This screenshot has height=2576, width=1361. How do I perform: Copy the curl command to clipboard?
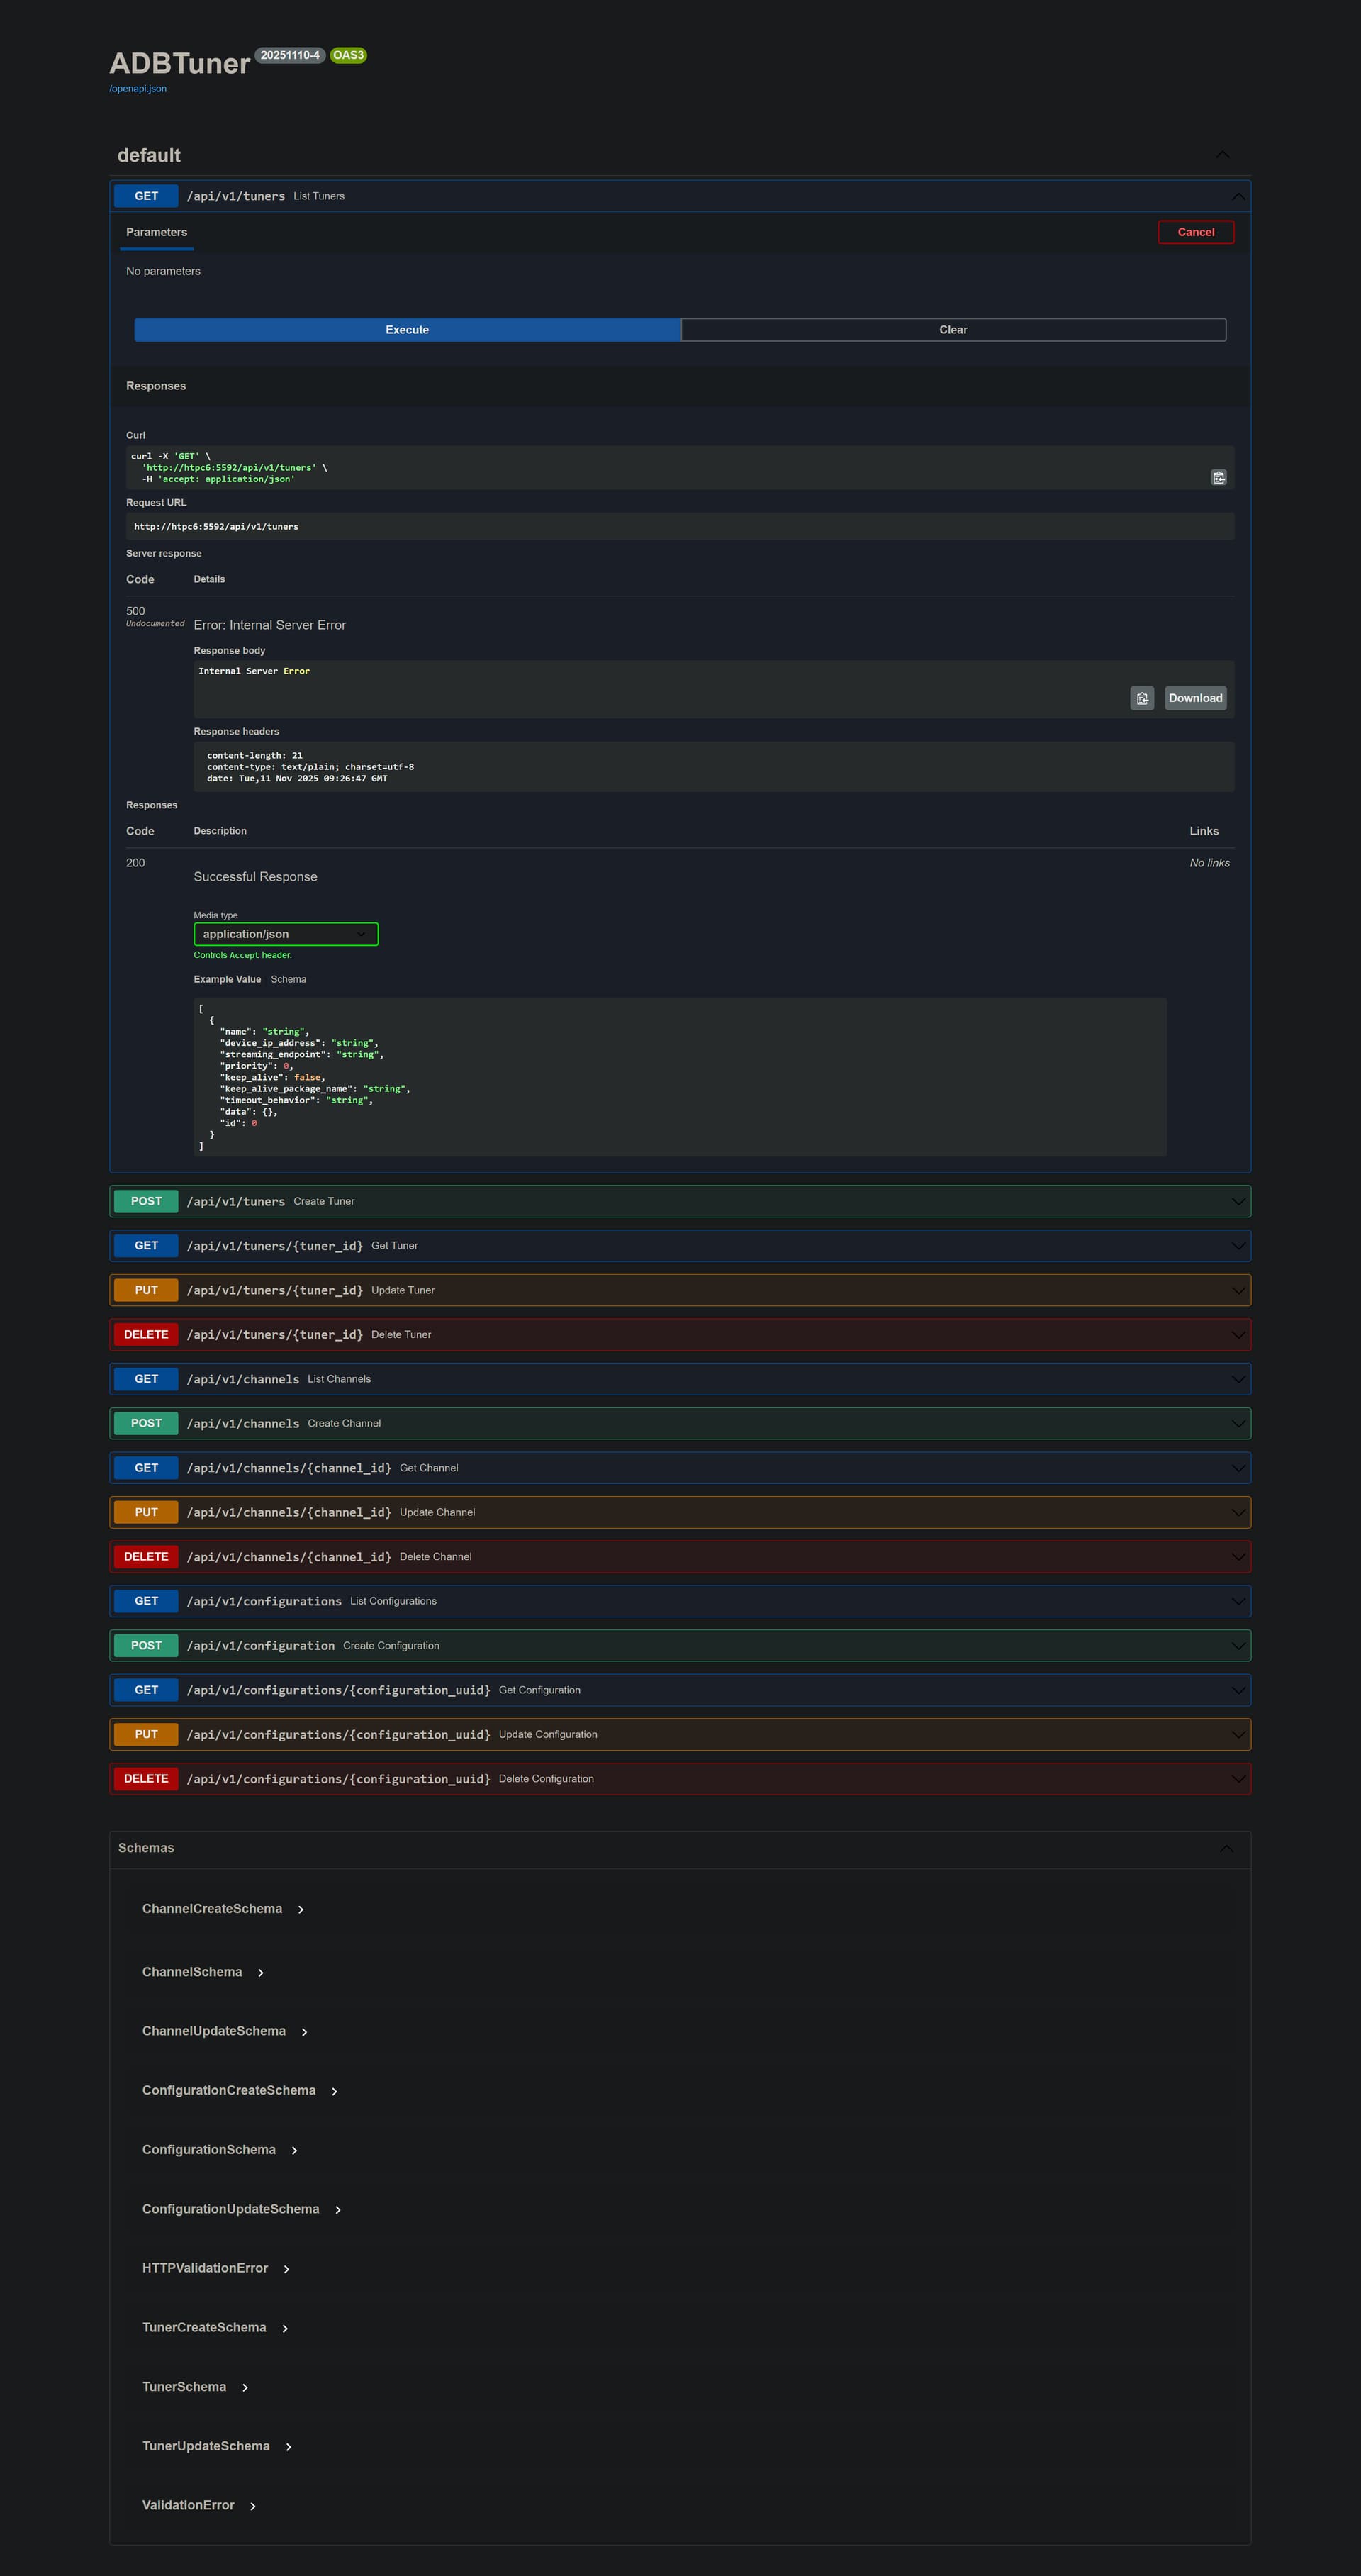click(1218, 478)
